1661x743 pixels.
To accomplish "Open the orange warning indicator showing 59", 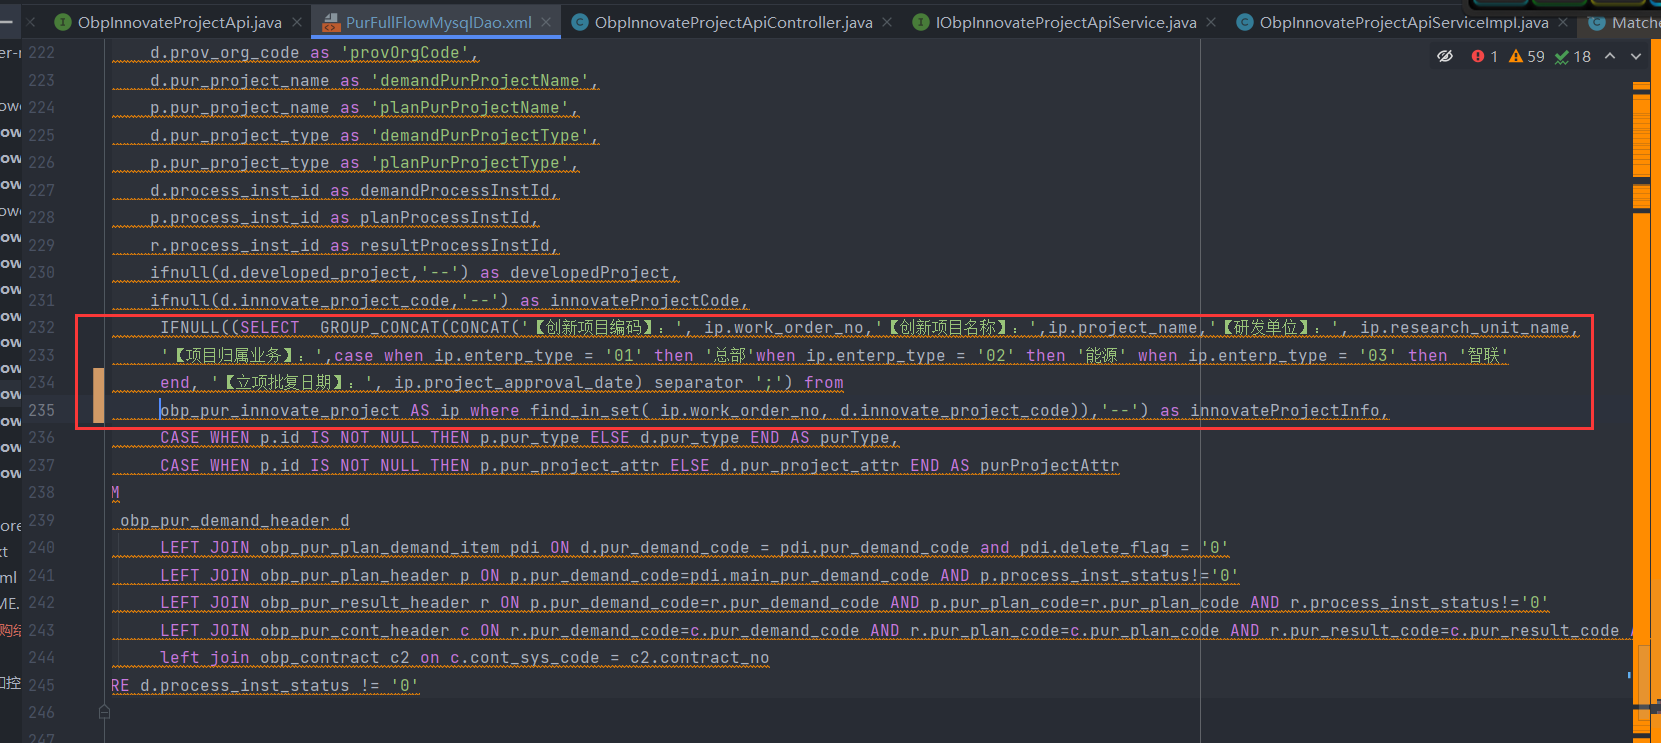I will coord(1527,57).
